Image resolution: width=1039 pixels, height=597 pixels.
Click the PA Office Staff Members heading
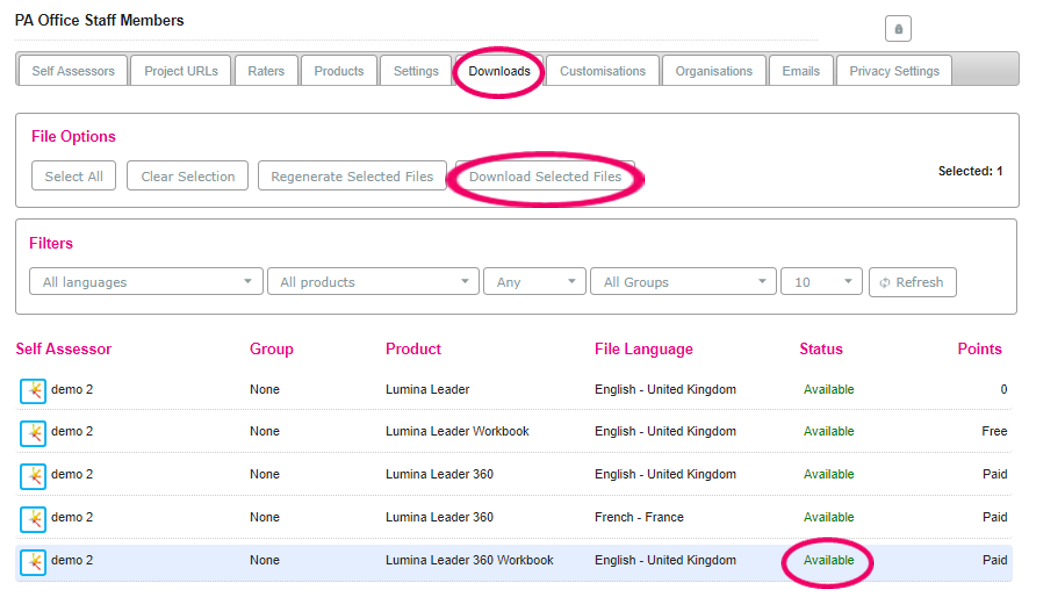(x=99, y=21)
